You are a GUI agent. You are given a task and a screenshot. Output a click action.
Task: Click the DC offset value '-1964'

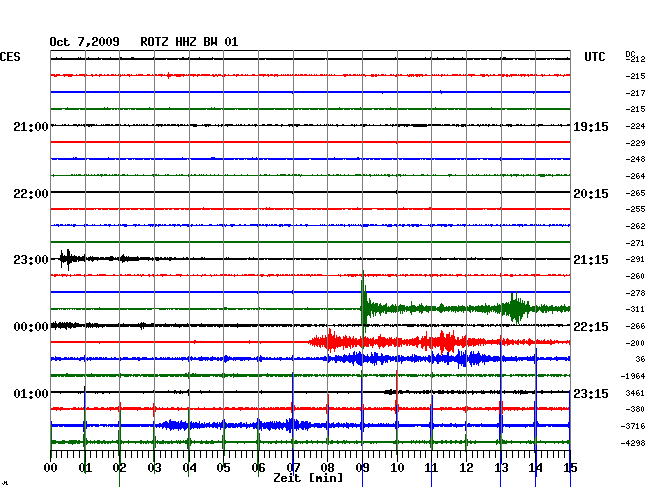tap(633, 376)
